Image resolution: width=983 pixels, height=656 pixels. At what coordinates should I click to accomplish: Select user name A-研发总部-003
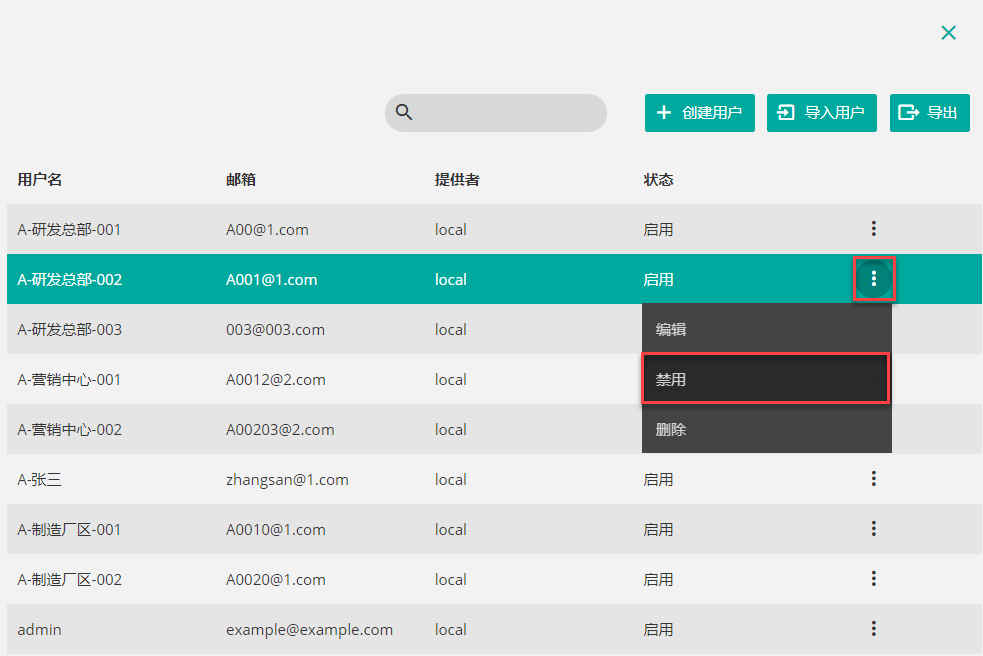pyautogui.click(x=70, y=330)
